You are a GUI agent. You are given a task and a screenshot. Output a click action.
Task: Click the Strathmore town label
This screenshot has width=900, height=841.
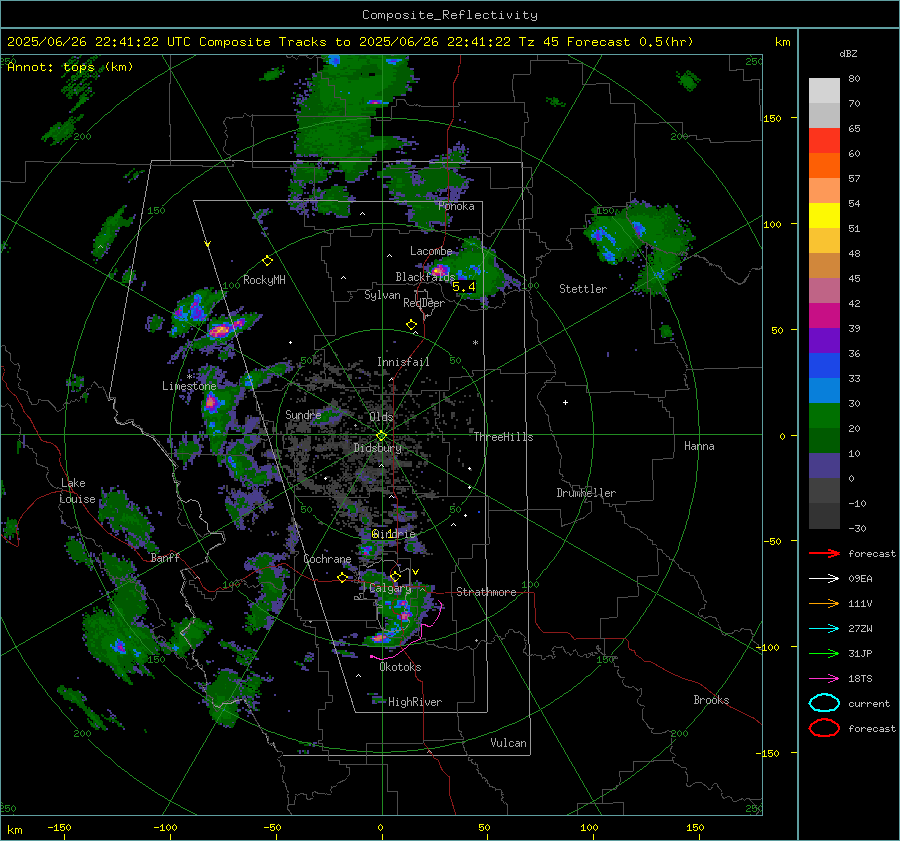[486, 592]
